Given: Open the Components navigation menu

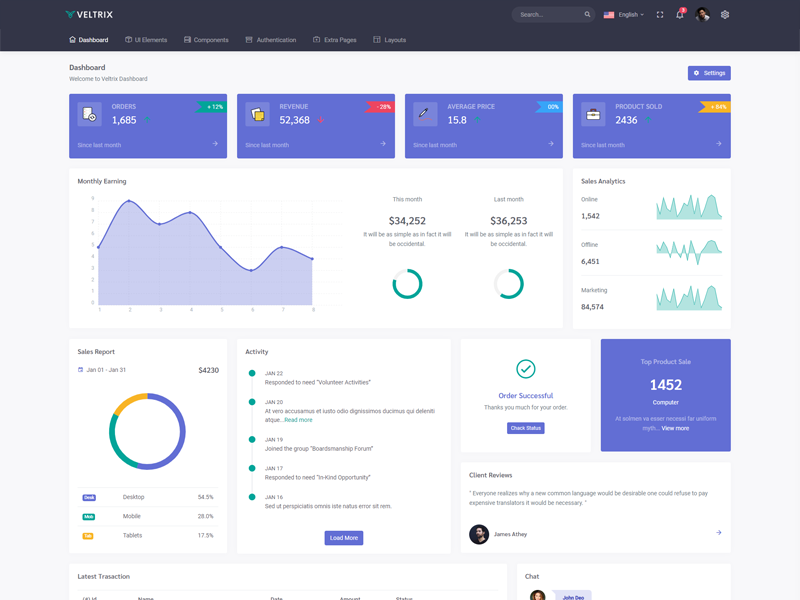Looking at the screenshot, I should coord(206,40).
